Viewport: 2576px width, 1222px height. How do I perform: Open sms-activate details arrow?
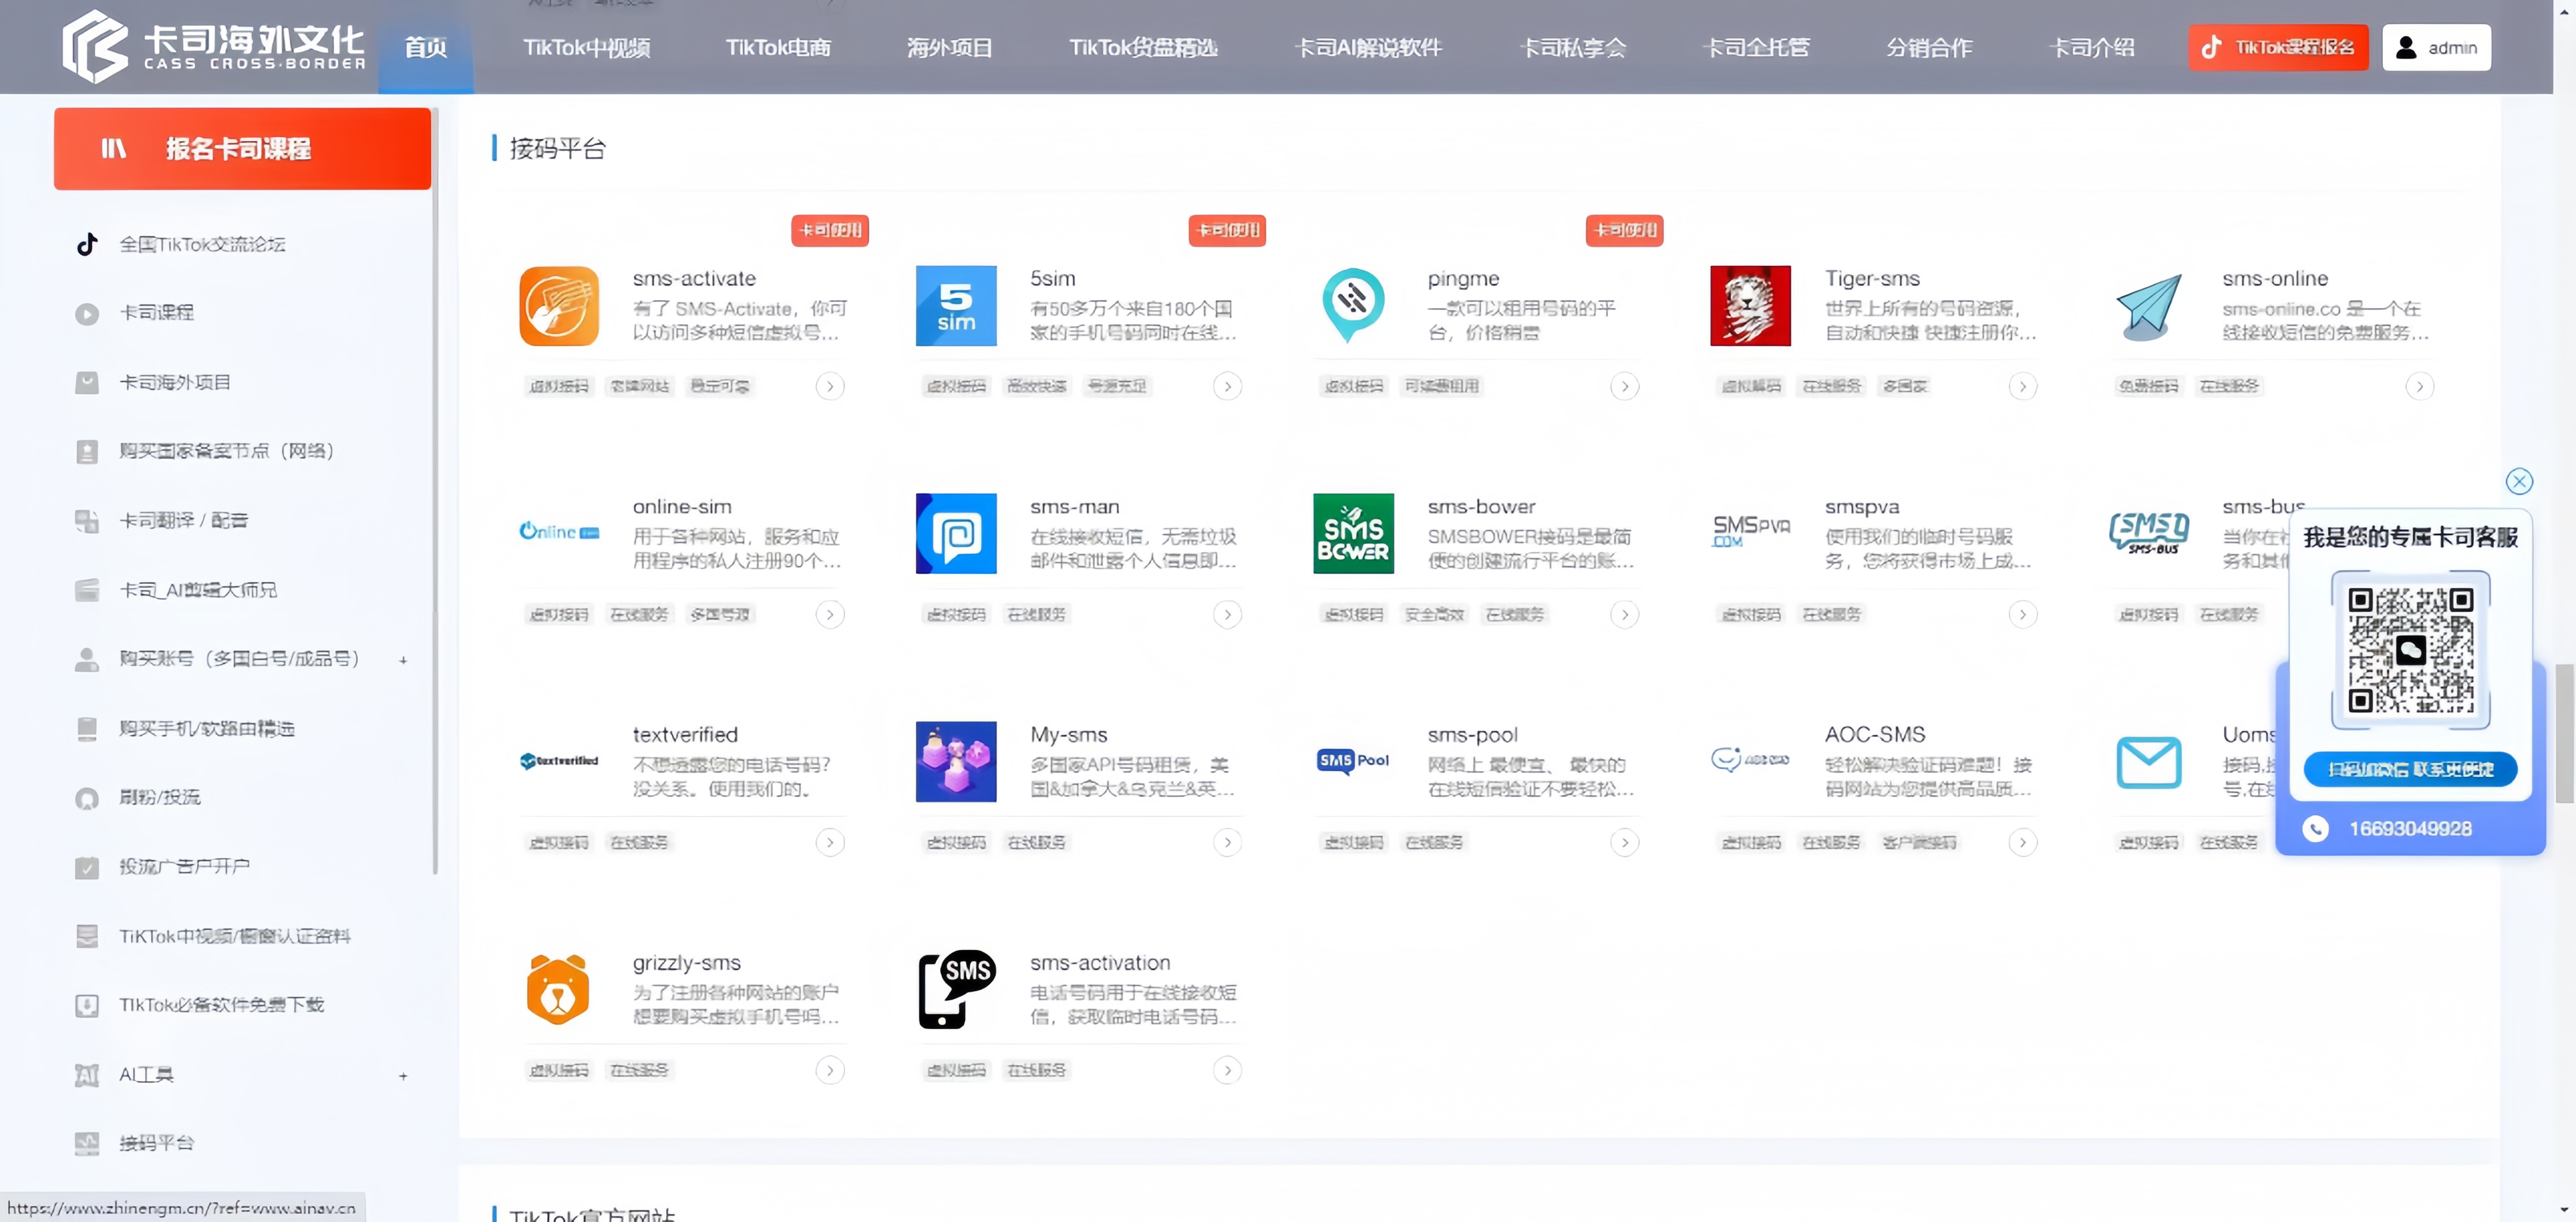coord(830,386)
